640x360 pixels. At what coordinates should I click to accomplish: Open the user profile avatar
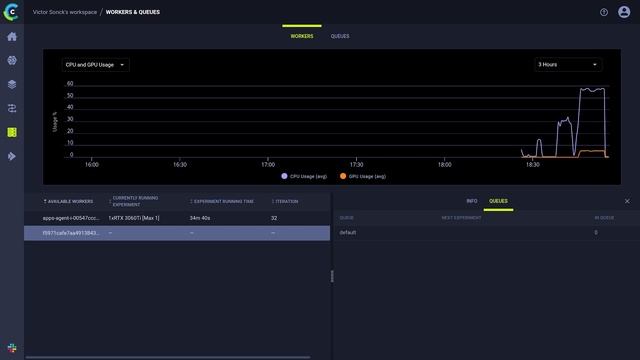624,12
